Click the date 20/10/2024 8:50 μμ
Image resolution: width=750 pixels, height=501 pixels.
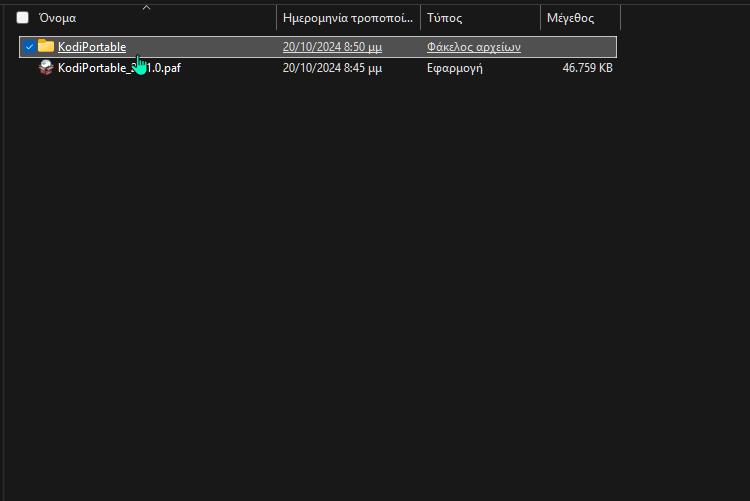click(x=332, y=47)
